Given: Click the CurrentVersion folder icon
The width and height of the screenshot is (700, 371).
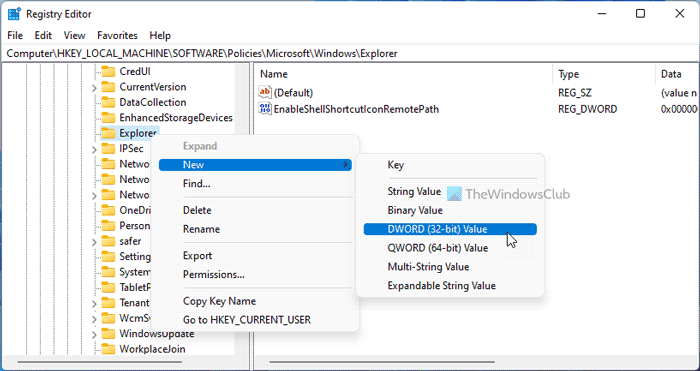Looking at the screenshot, I should point(108,87).
